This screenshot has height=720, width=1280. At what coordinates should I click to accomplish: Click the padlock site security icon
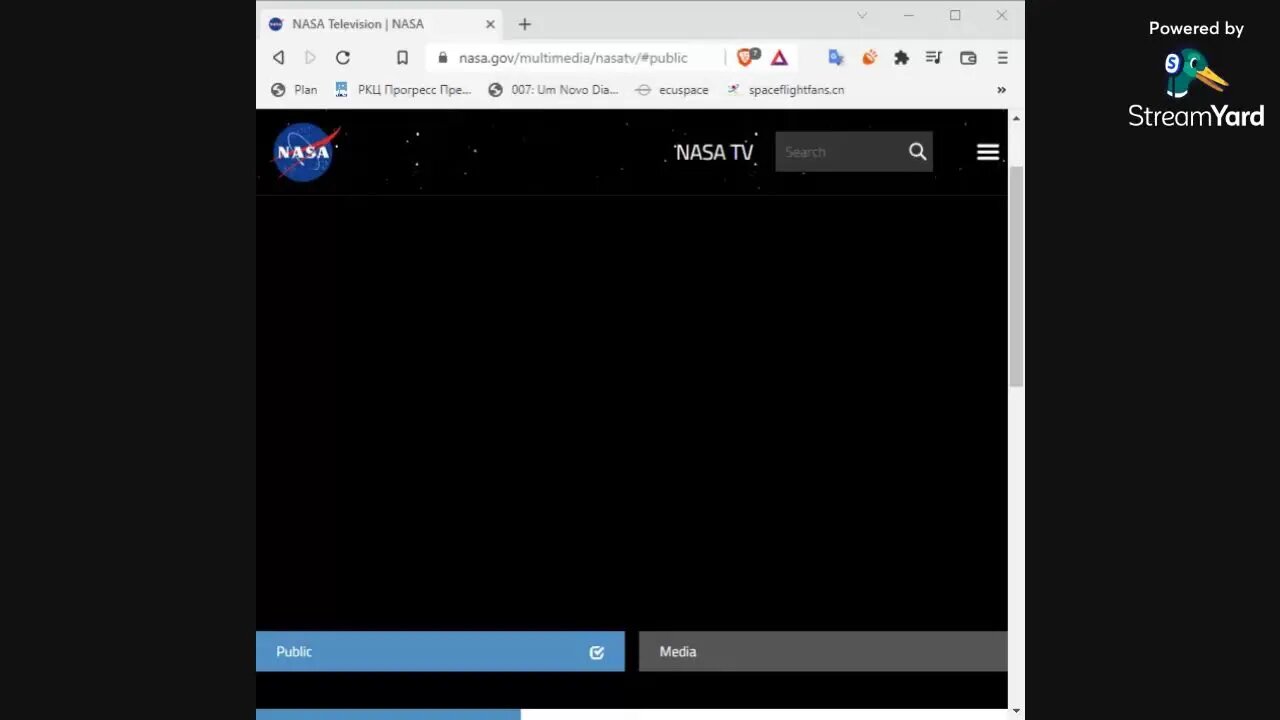coord(443,58)
